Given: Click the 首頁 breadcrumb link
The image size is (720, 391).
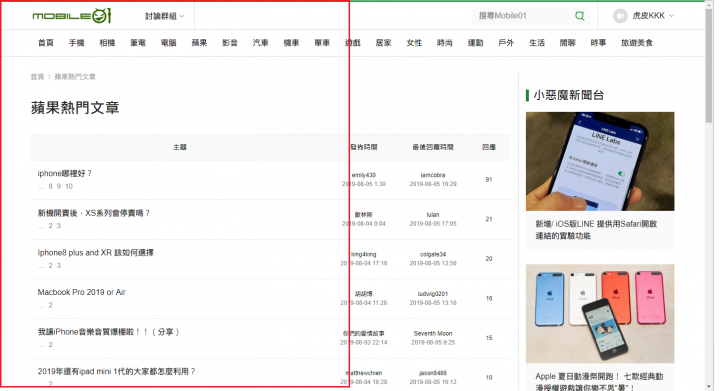Looking at the screenshot, I should coord(37,77).
